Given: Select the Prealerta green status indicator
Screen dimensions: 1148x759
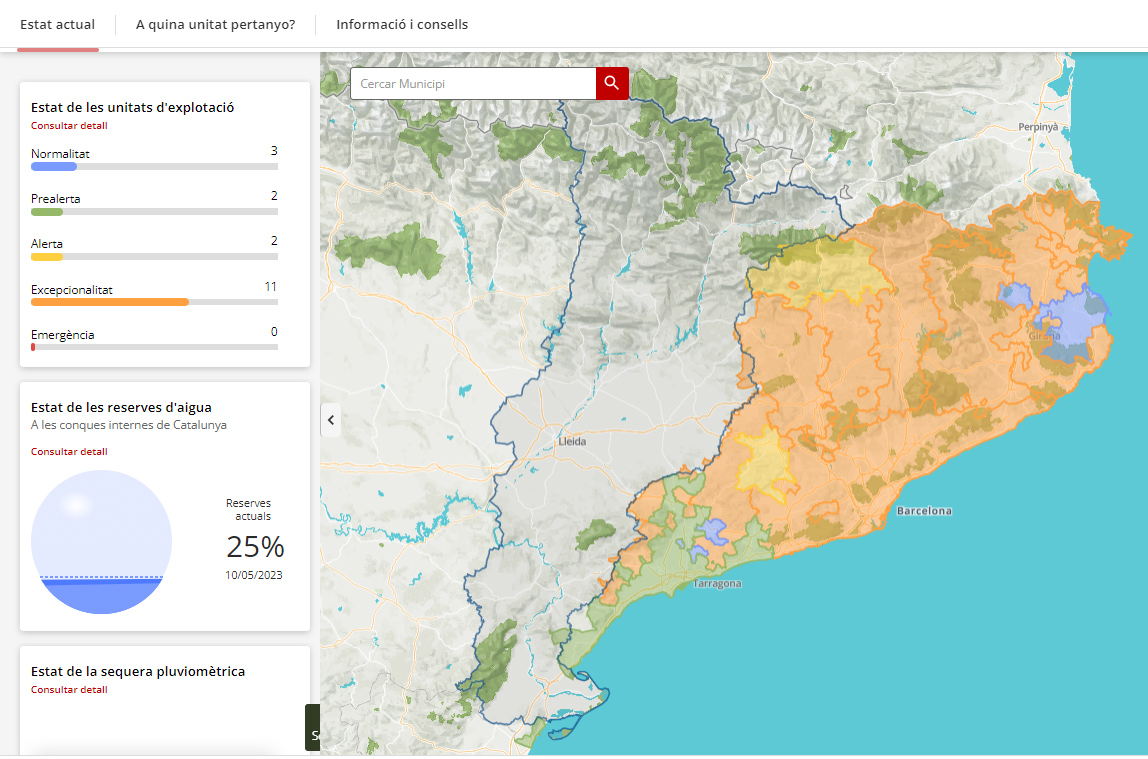Looking at the screenshot, I should 45,212.
